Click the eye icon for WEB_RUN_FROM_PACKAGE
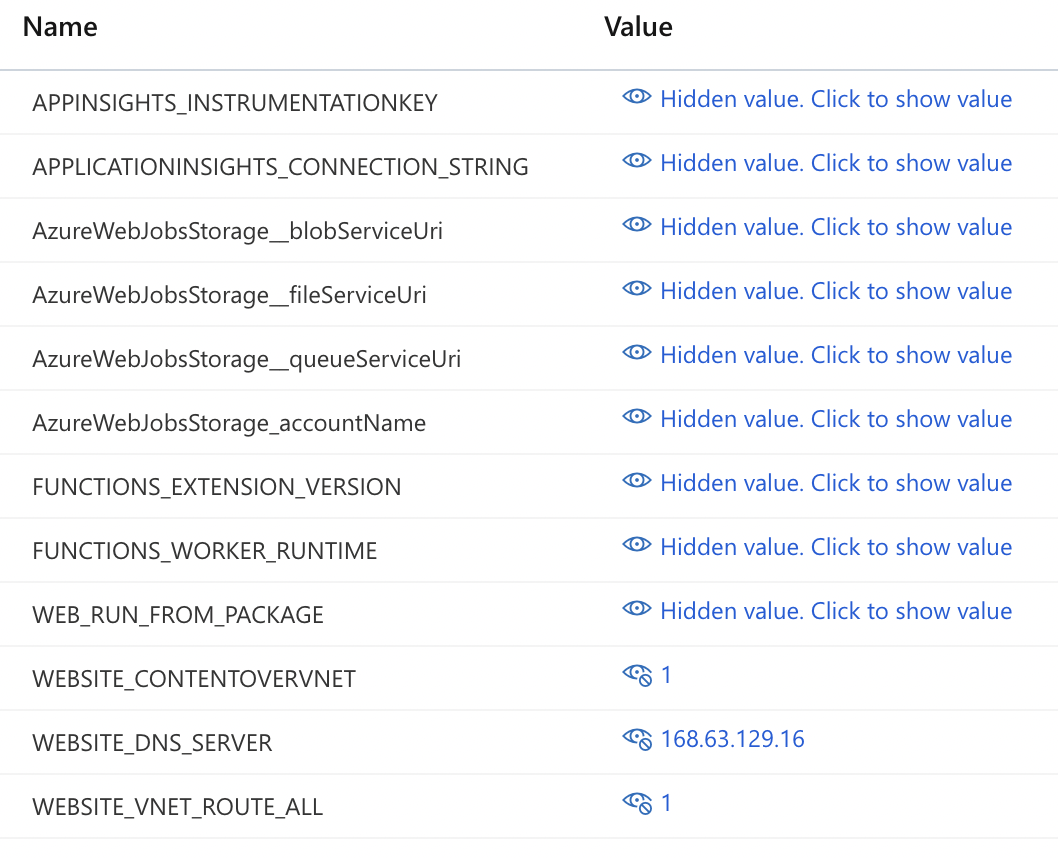This screenshot has width=1058, height=858. pyautogui.click(x=637, y=612)
